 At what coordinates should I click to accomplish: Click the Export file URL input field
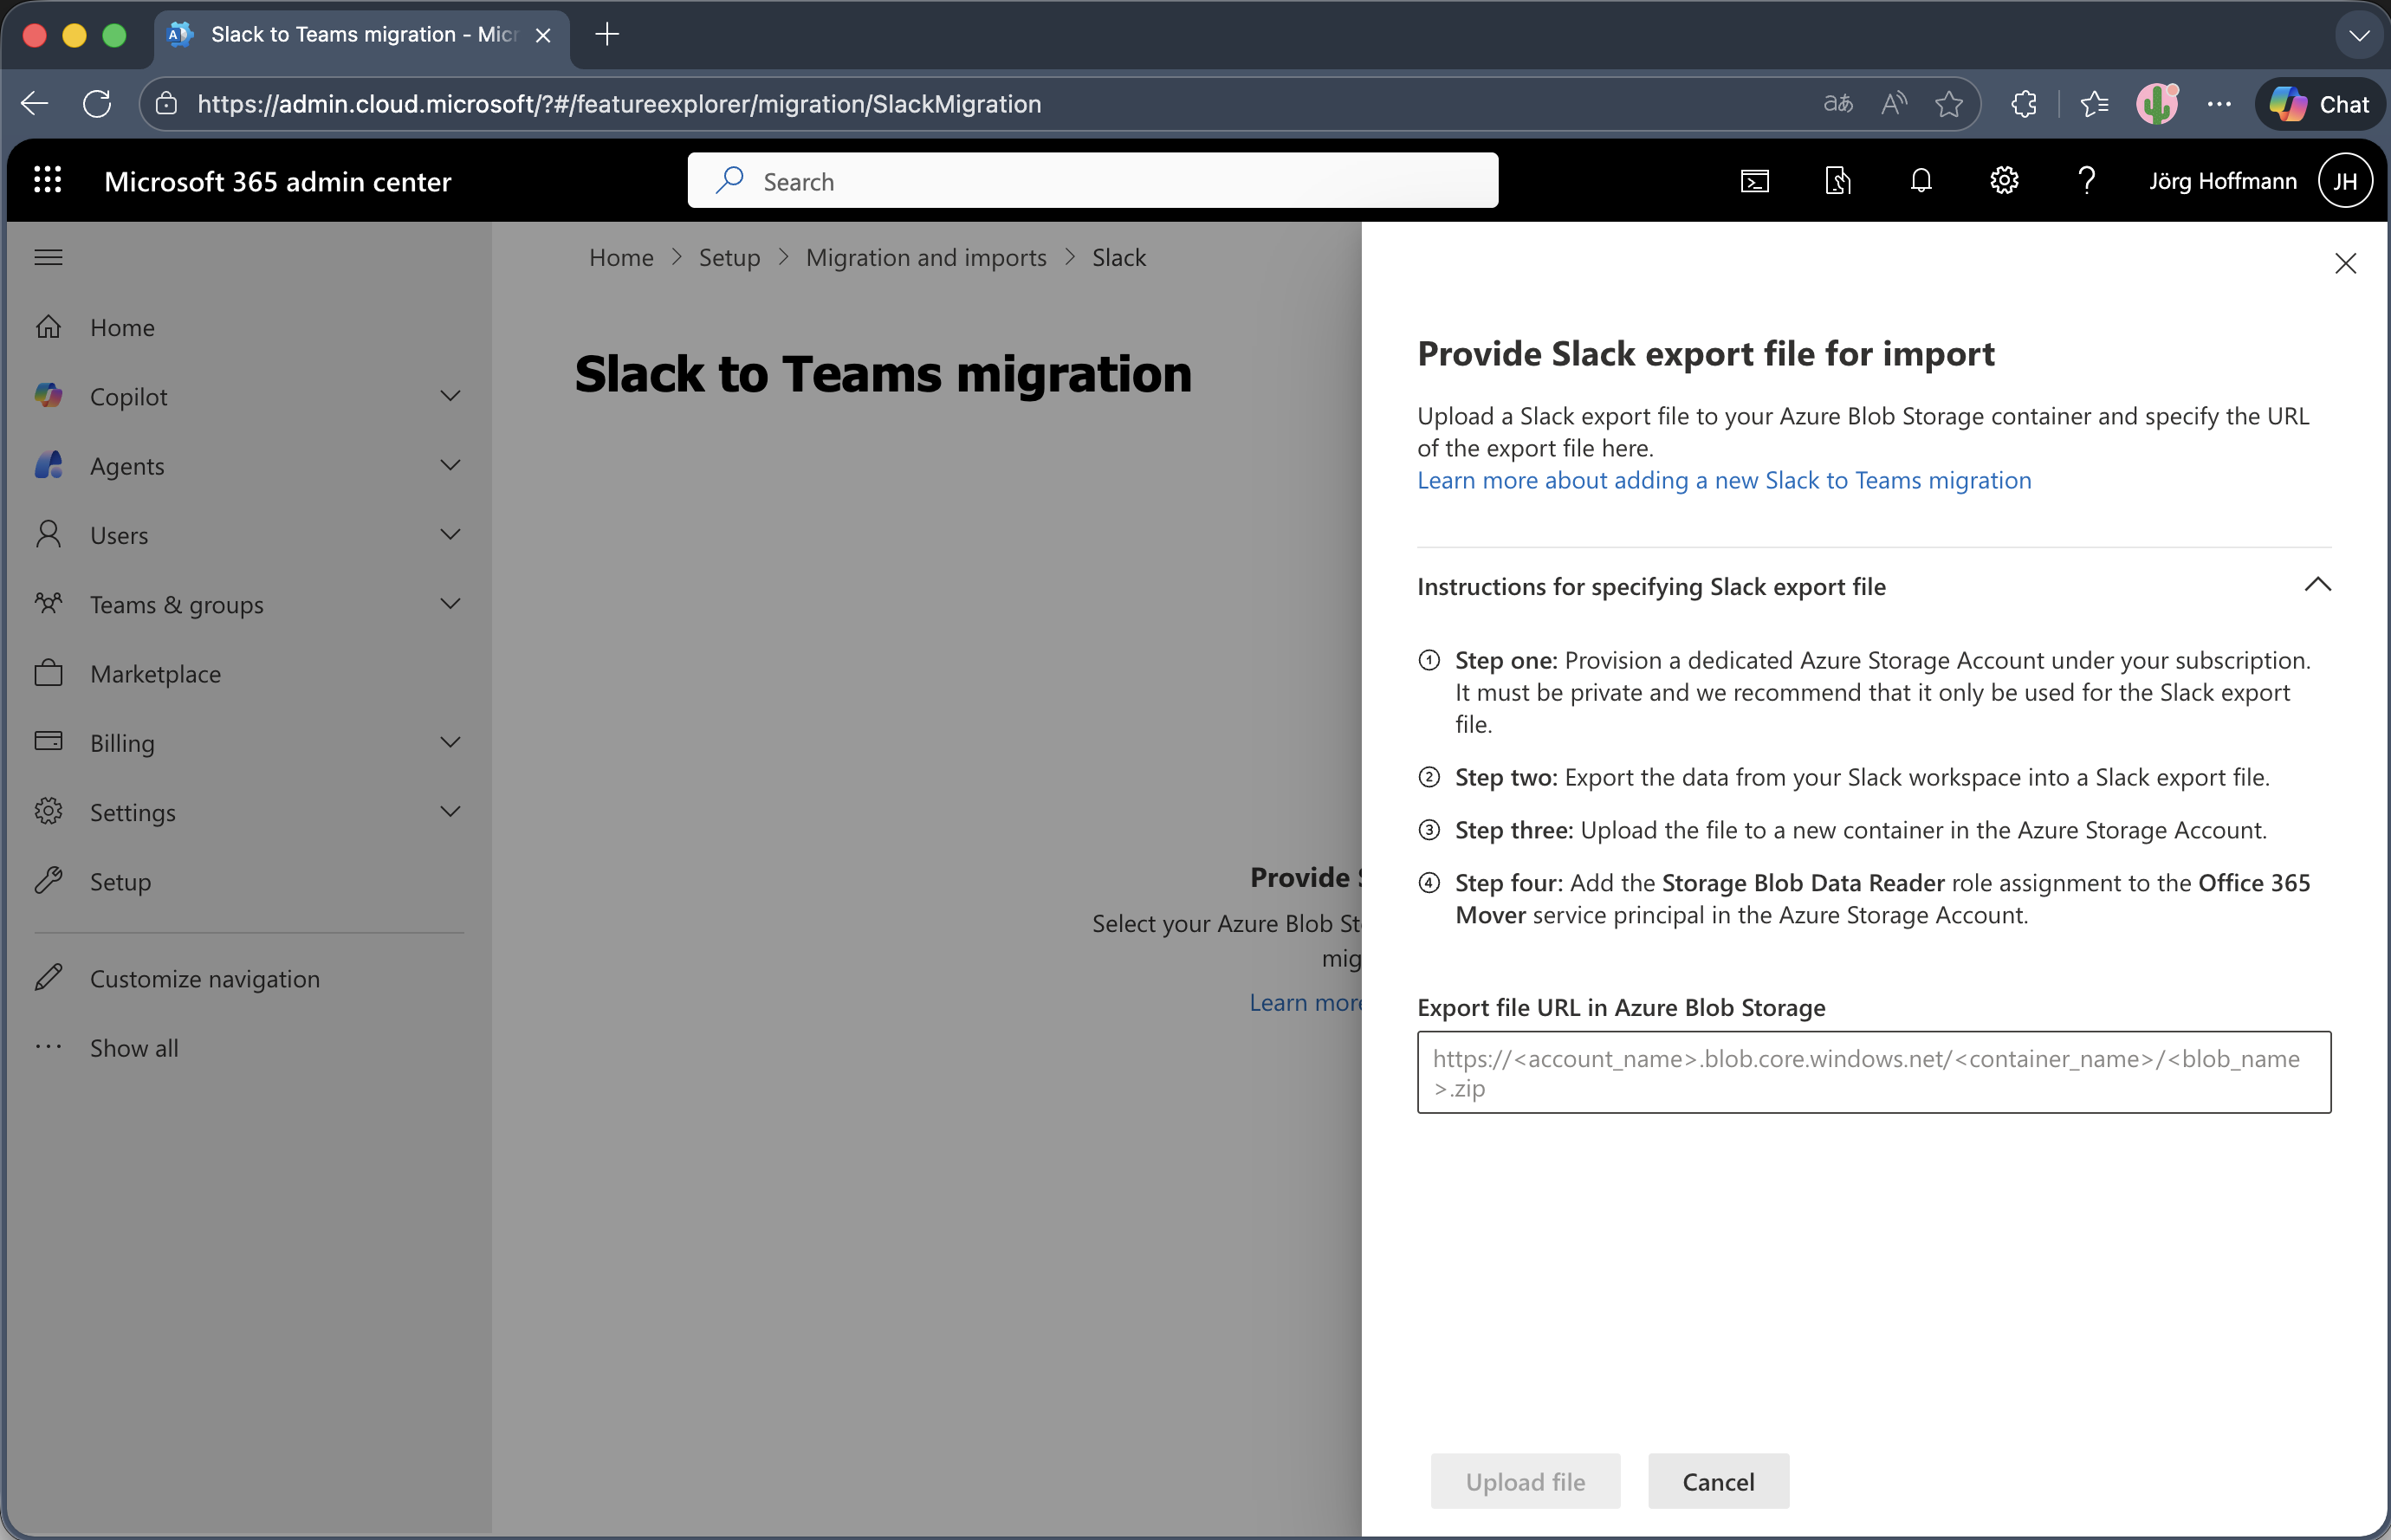click(x=1872, y=1071)
